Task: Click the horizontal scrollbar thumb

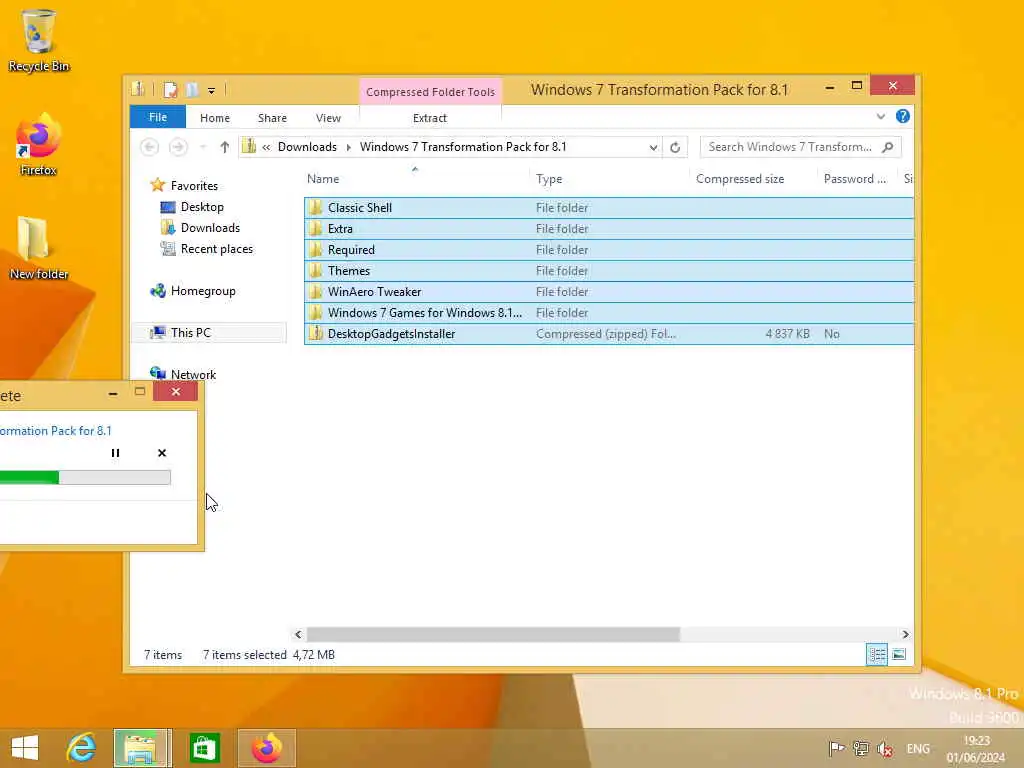Action: pos(493,634)
